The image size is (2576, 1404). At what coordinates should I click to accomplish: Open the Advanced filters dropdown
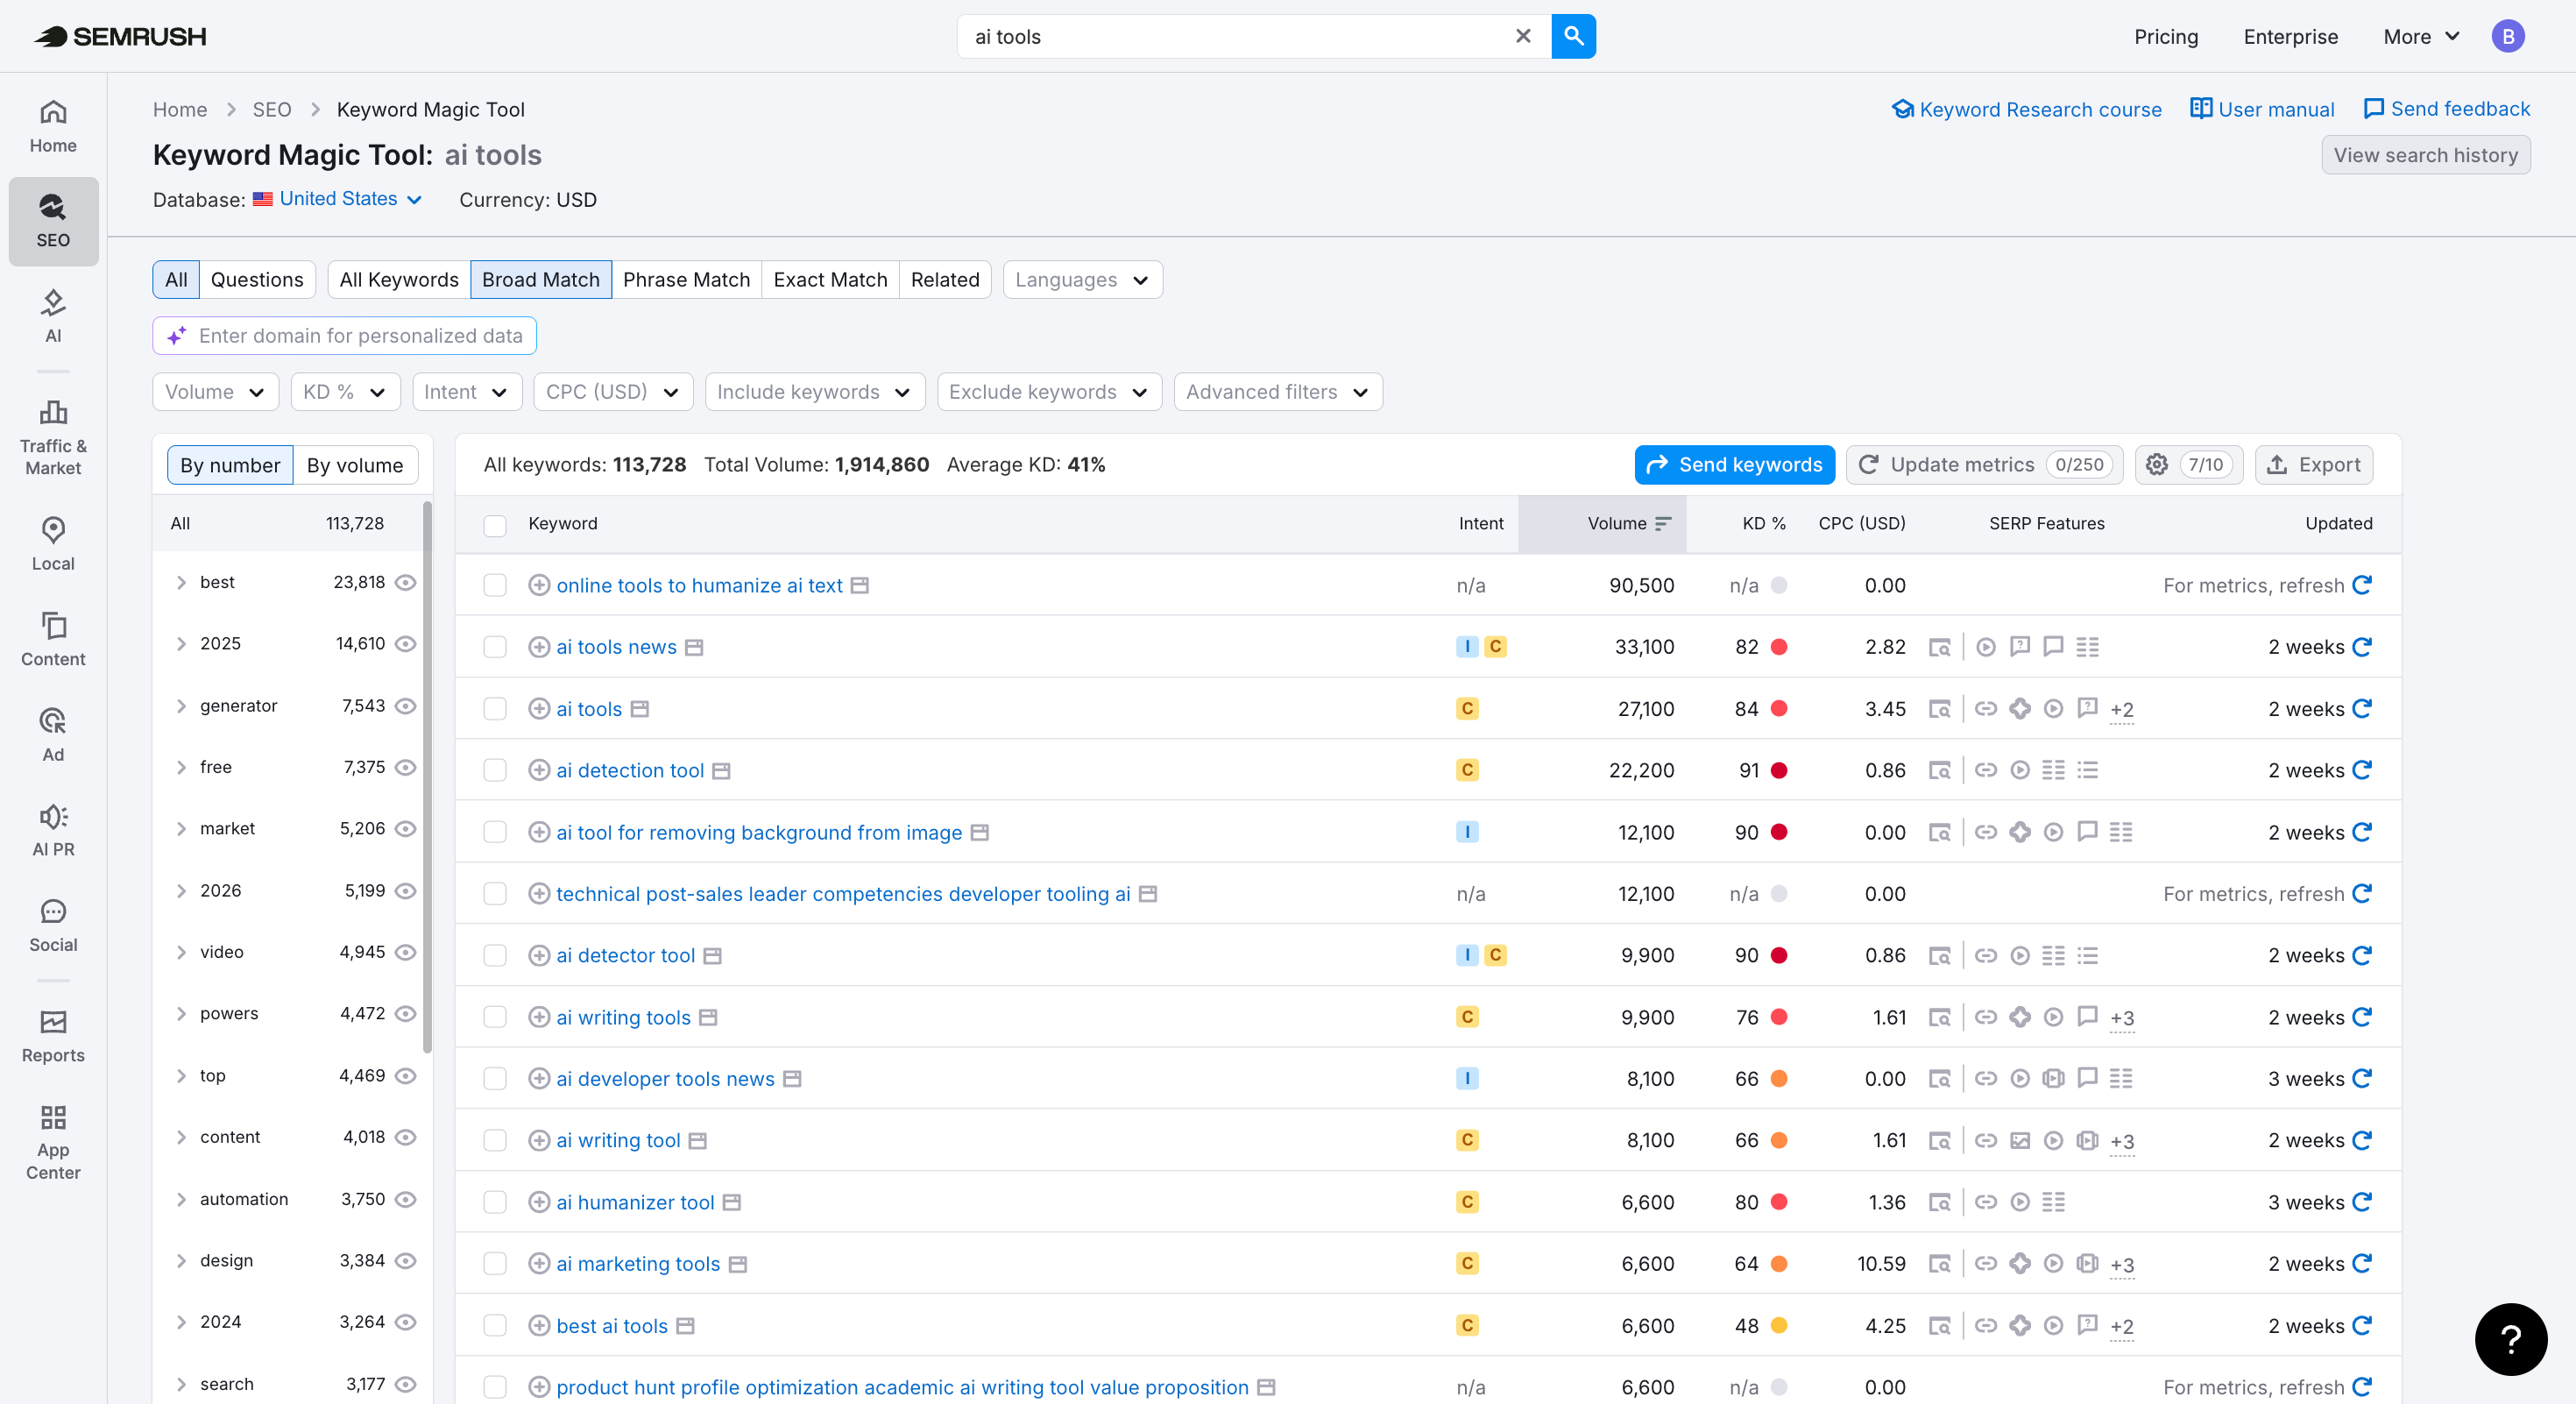1277,391
